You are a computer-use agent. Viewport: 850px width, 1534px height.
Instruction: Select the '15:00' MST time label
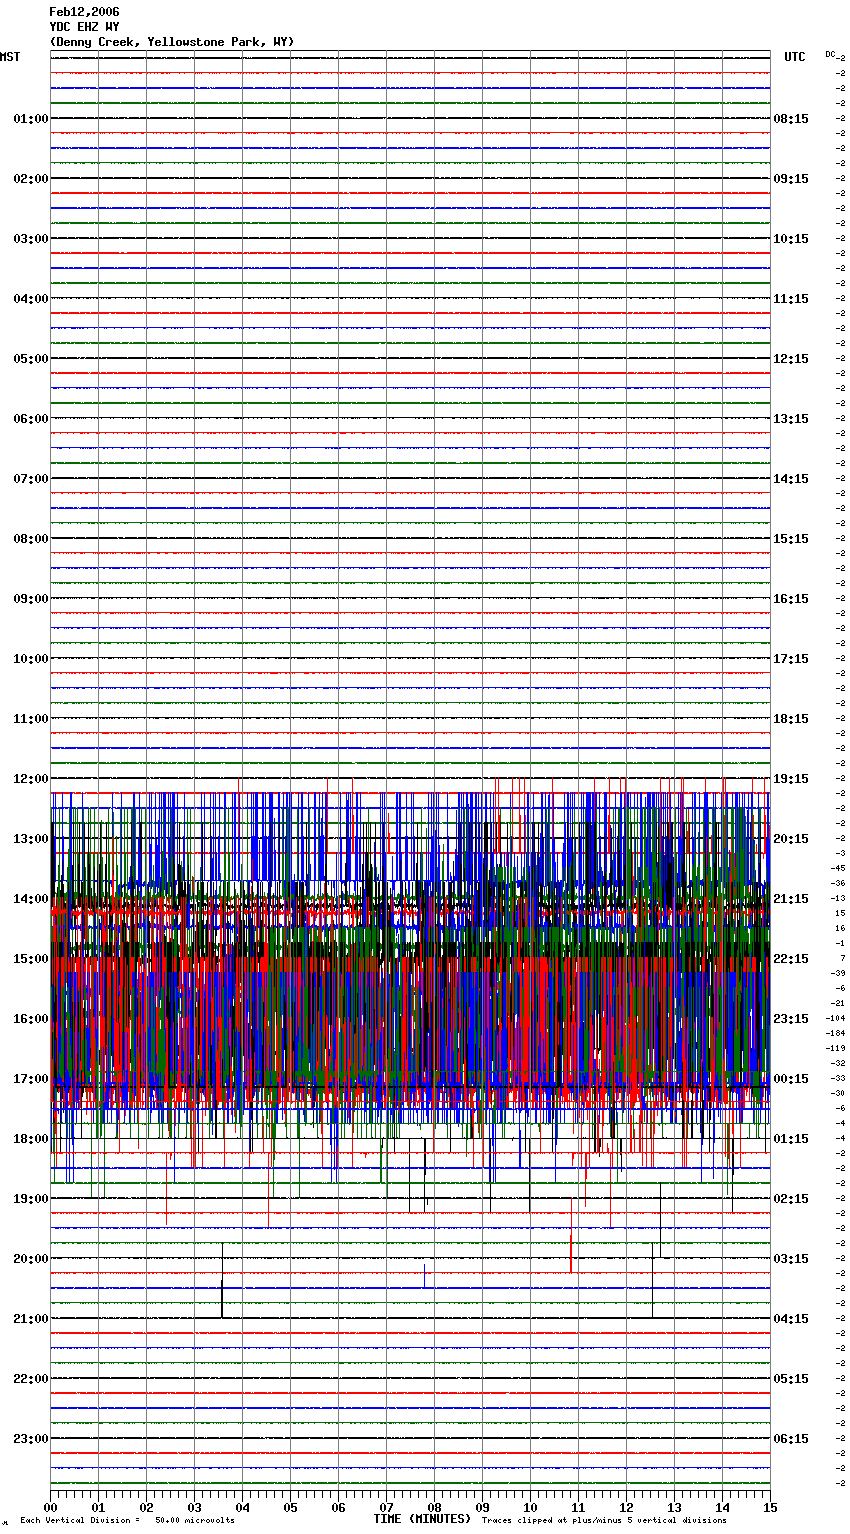tap(30, 959)
